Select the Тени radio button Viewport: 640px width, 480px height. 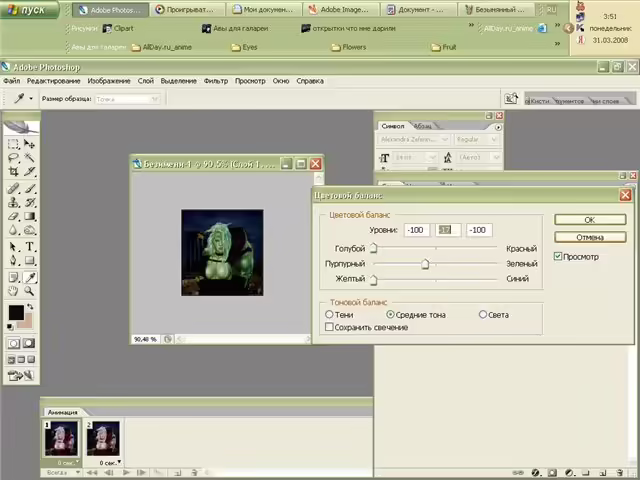tap(329, 314)
